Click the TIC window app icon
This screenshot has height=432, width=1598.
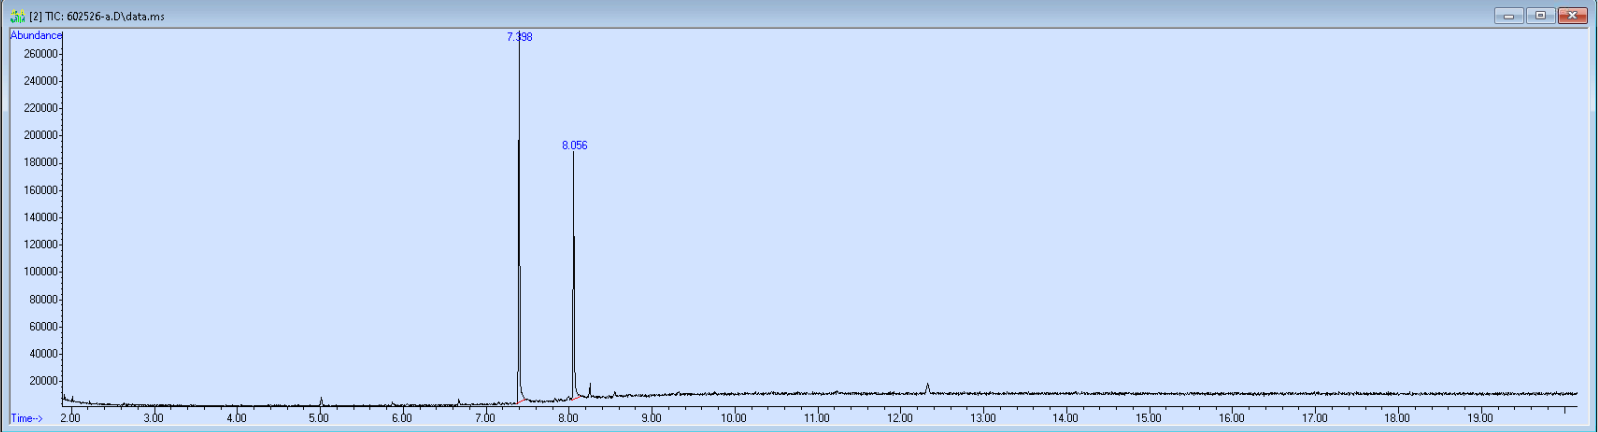(x=17, y=16)
